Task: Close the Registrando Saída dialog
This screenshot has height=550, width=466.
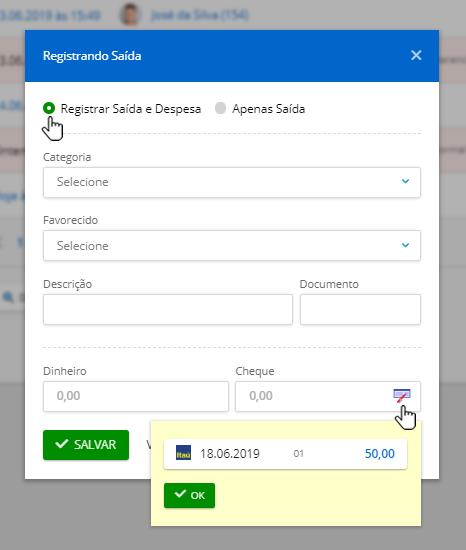Action: (416, 55)
